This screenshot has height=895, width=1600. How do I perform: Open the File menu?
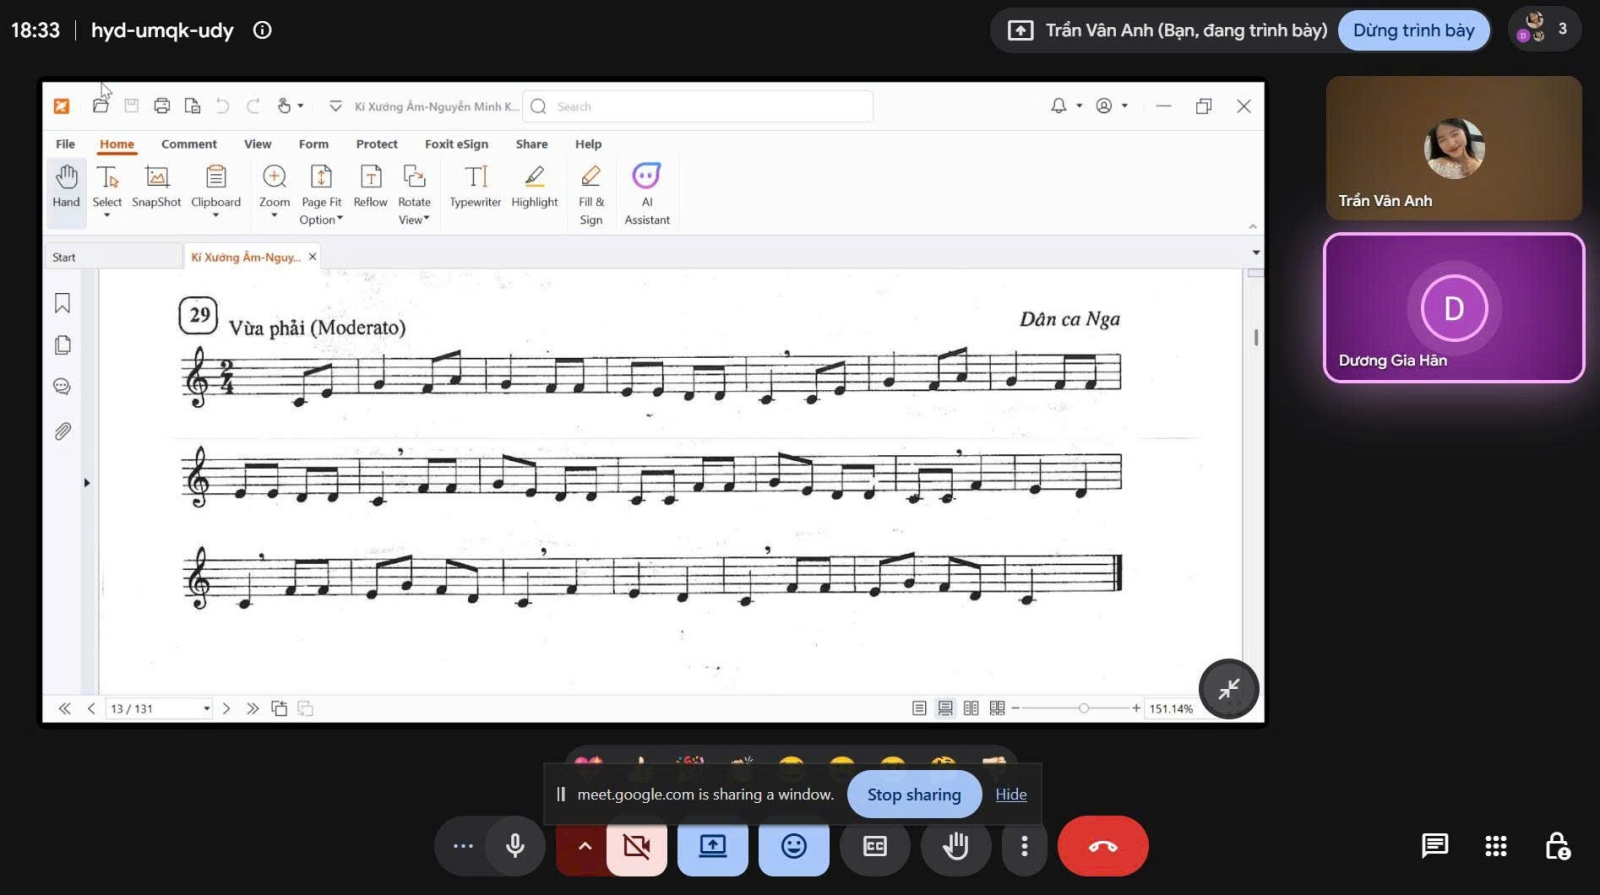click(65, 144)
